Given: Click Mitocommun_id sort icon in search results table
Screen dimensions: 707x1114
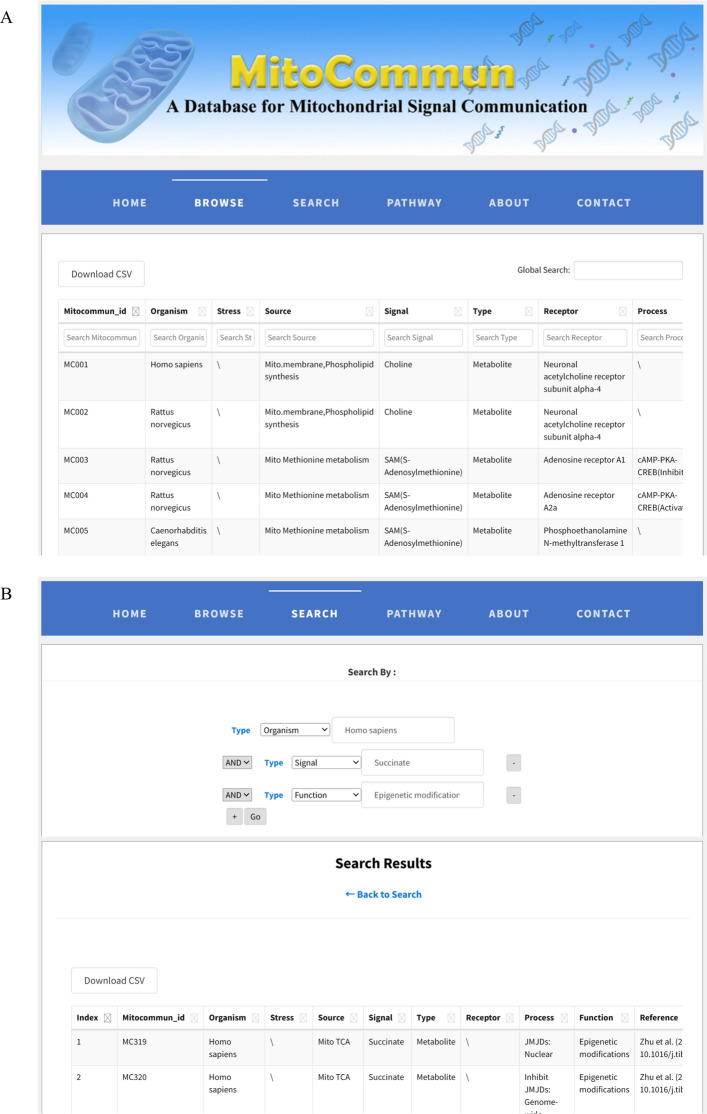Looking at the screenshot, I should coord(194,1017).
